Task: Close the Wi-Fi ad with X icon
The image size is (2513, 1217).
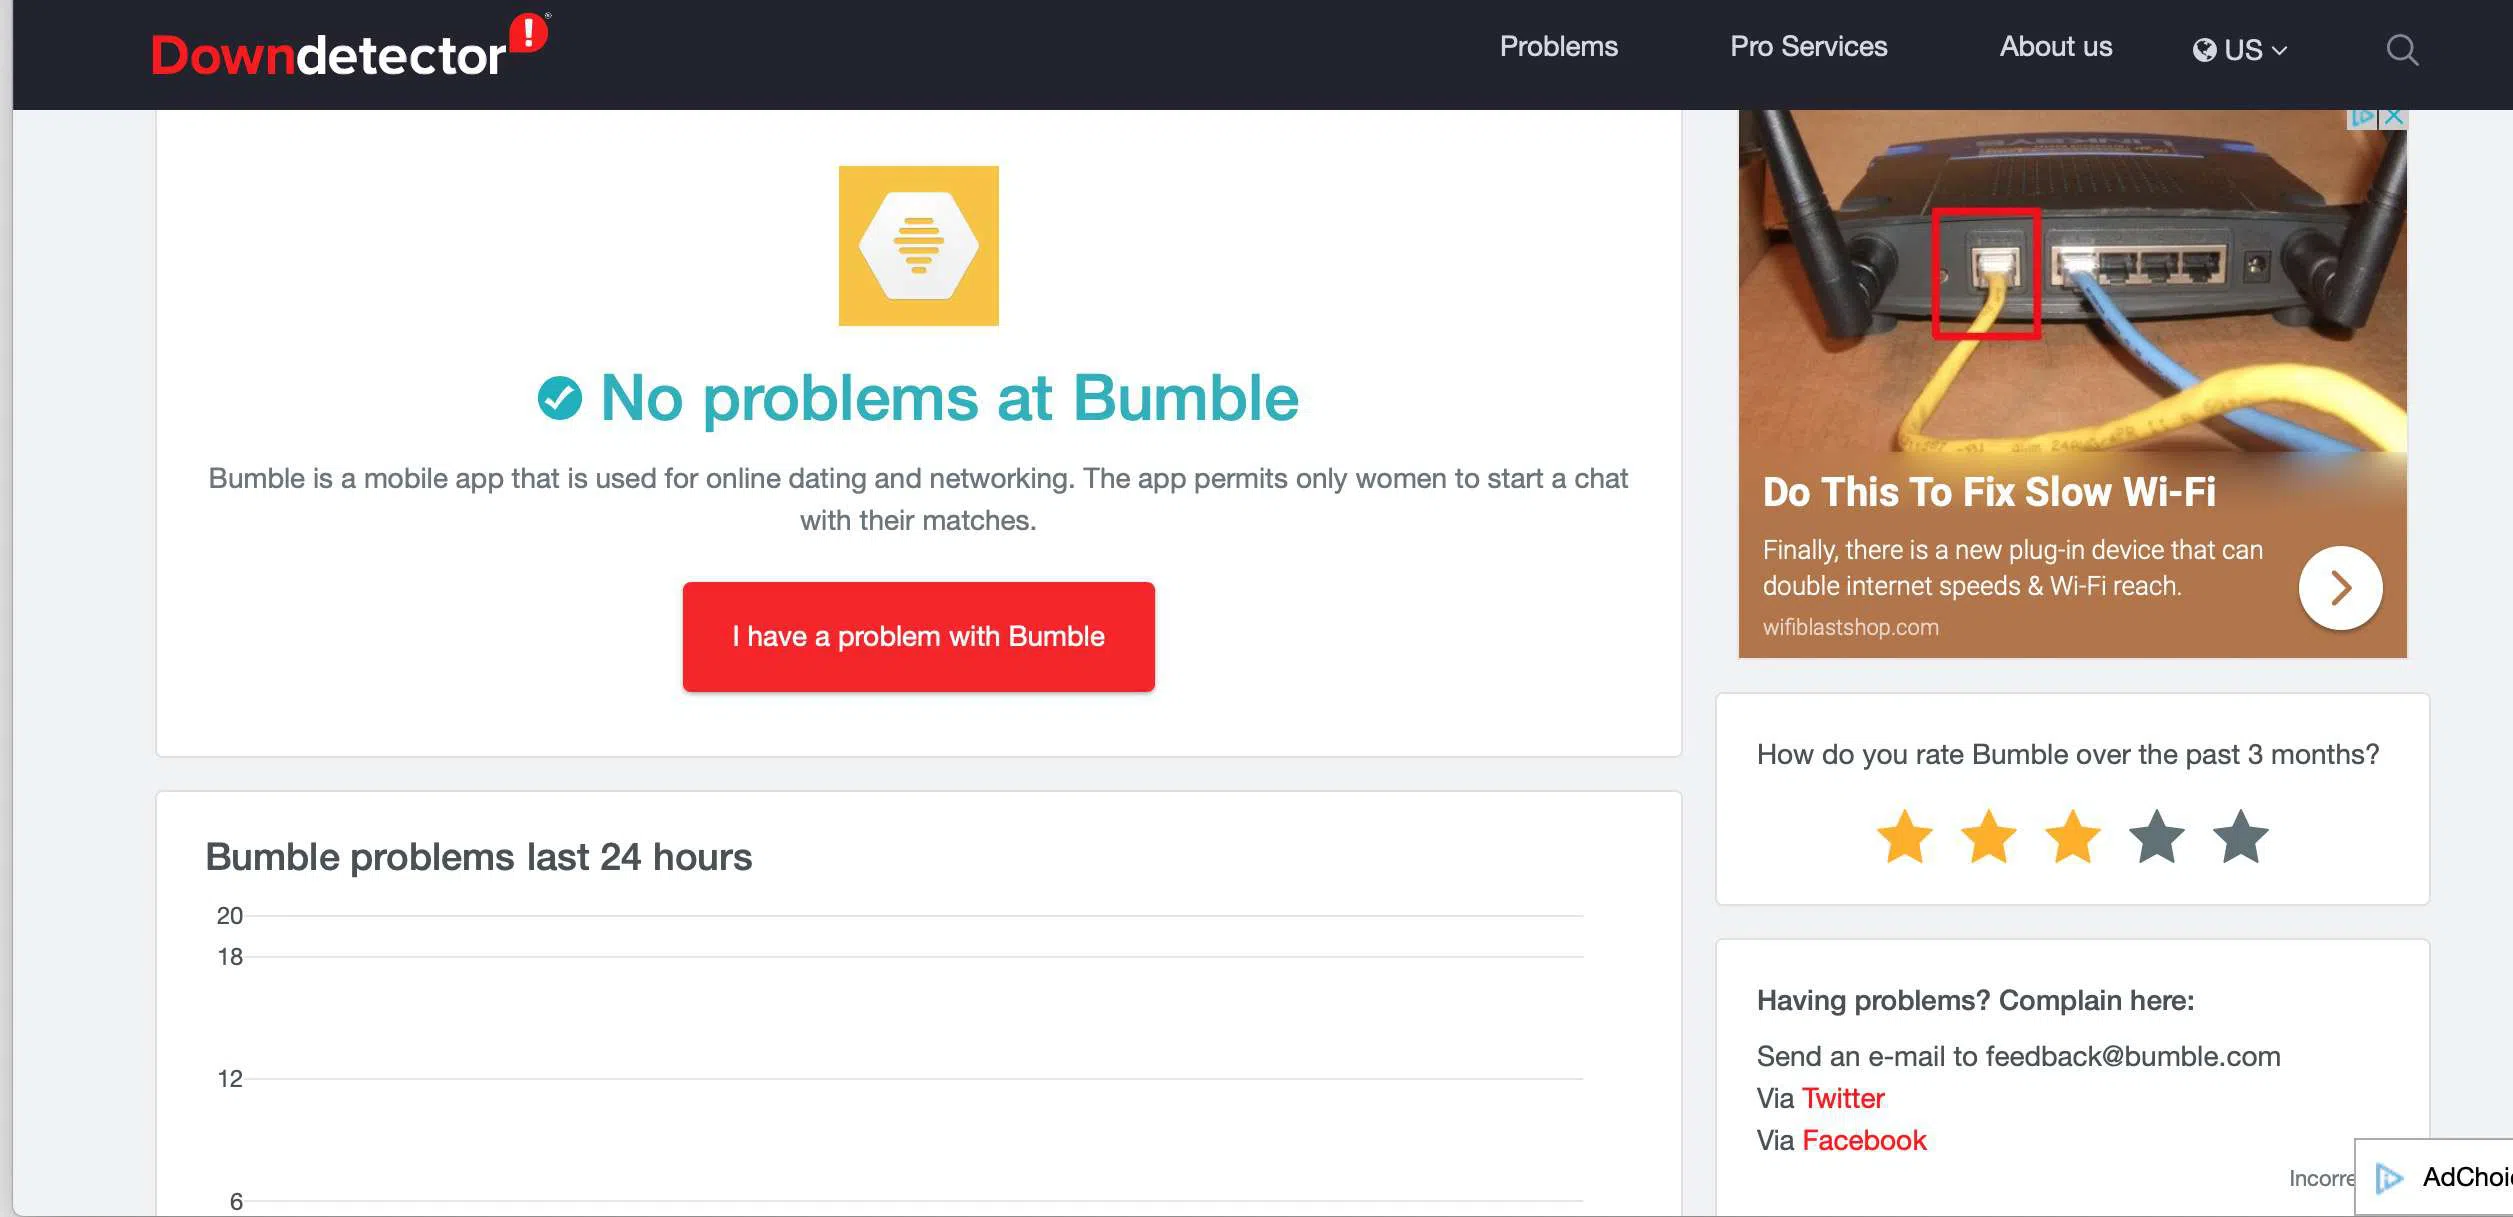Action: tap(2394, 117)
